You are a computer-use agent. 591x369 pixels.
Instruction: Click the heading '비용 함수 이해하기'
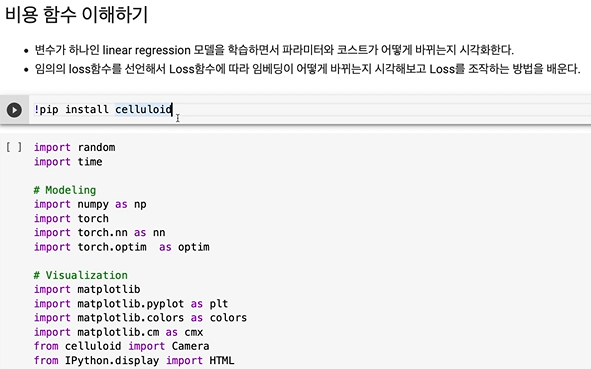pyautogui.click(x=77, y=15)
